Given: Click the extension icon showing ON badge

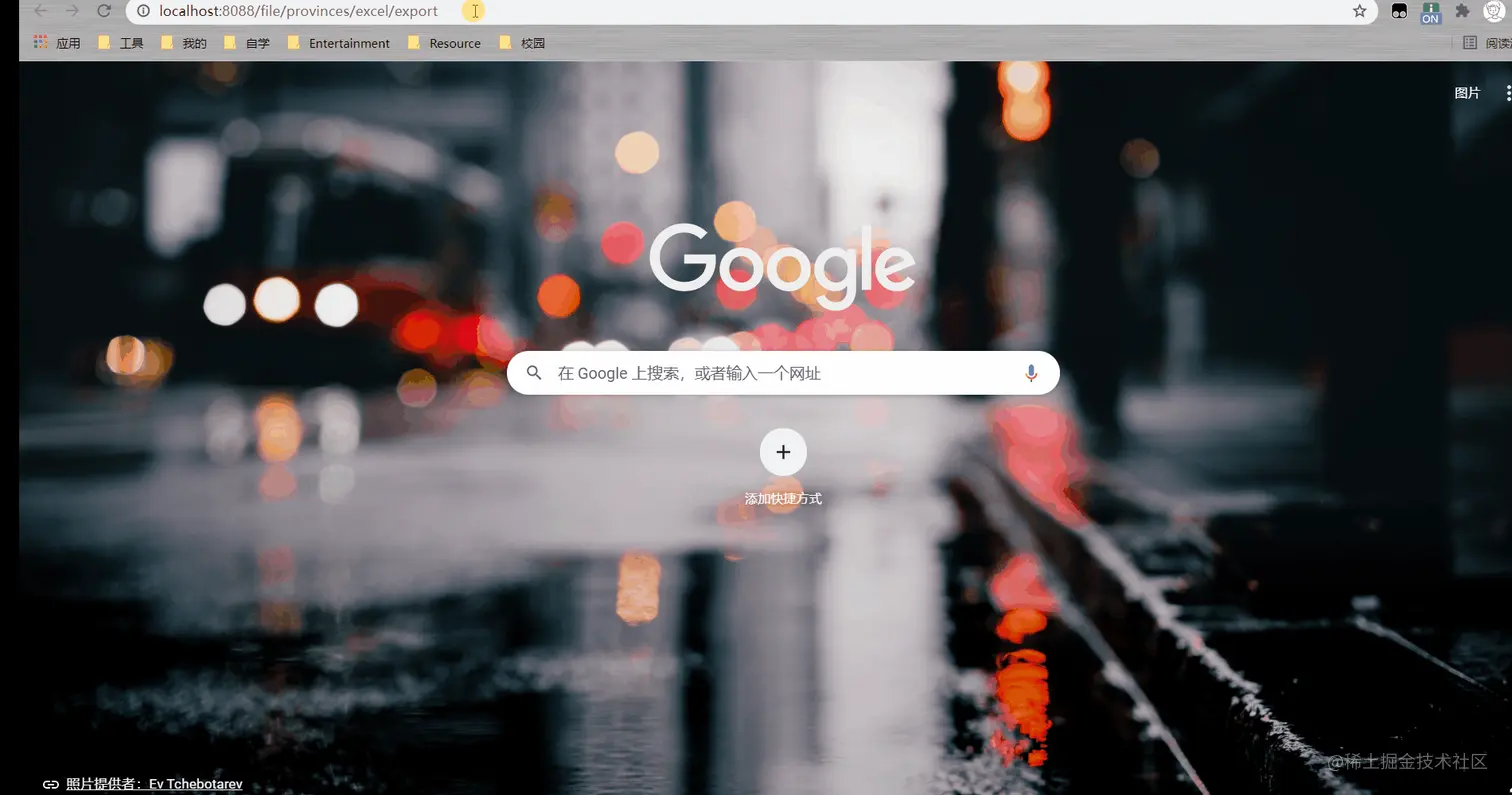Looking at the screenshot, I should tap(1430, 13).
